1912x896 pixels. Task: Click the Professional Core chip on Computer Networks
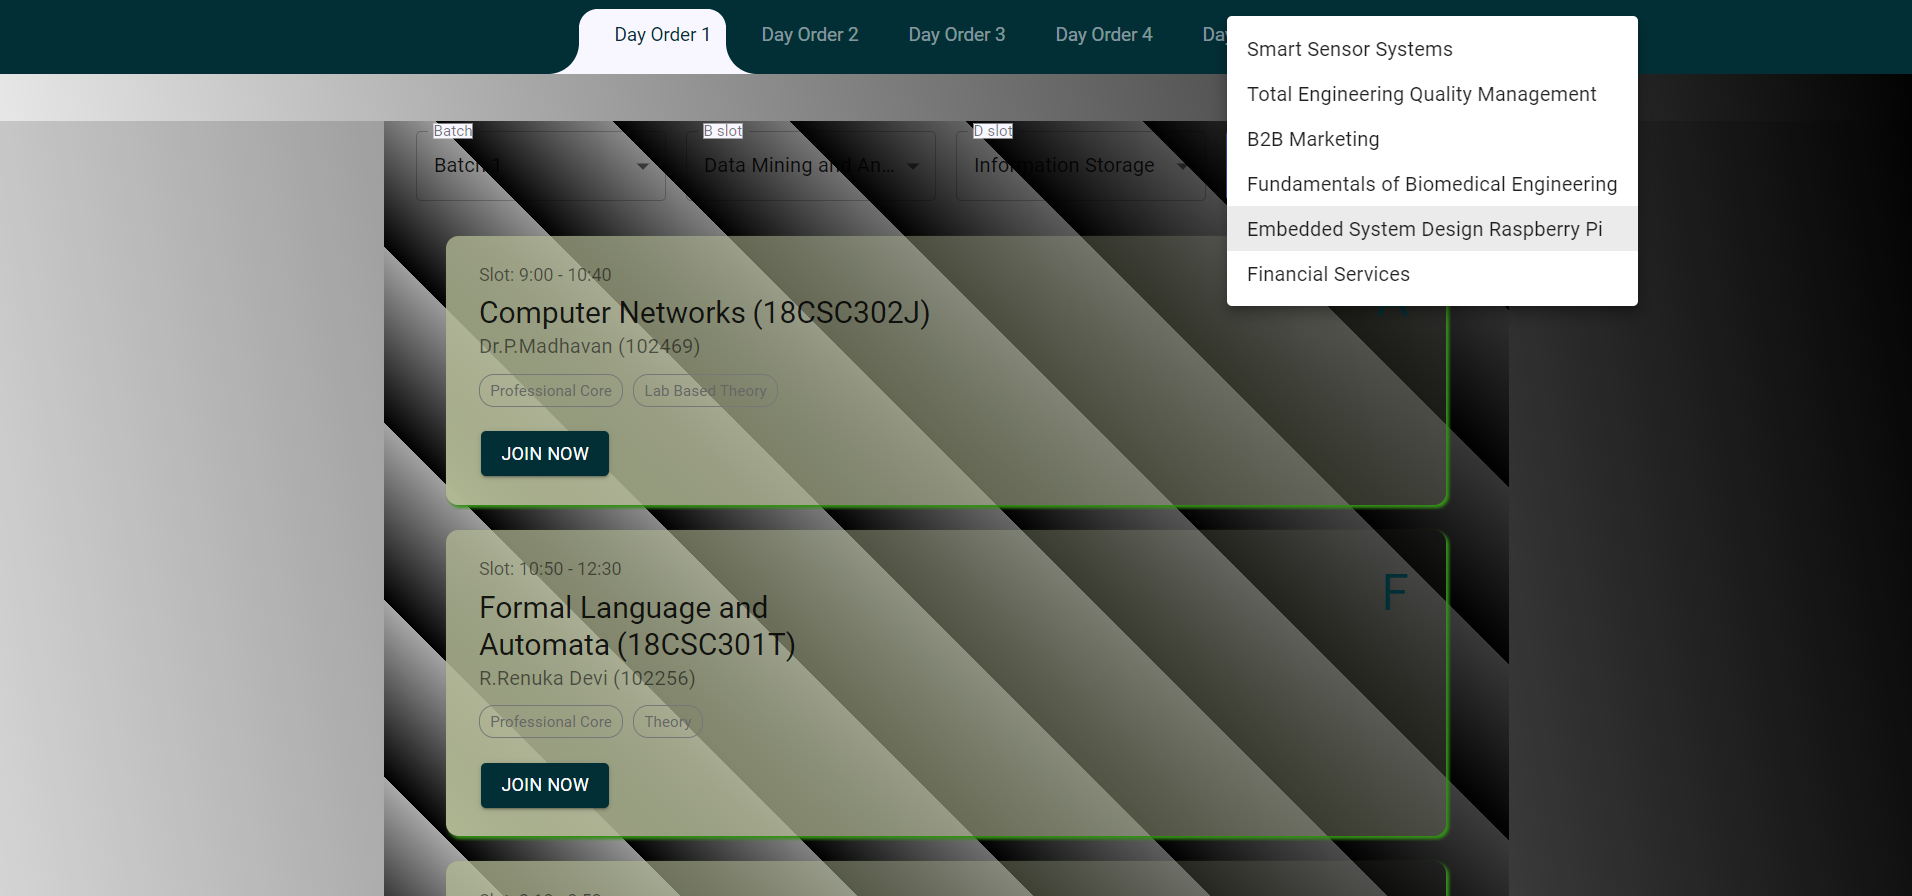(x=551, y=391)
